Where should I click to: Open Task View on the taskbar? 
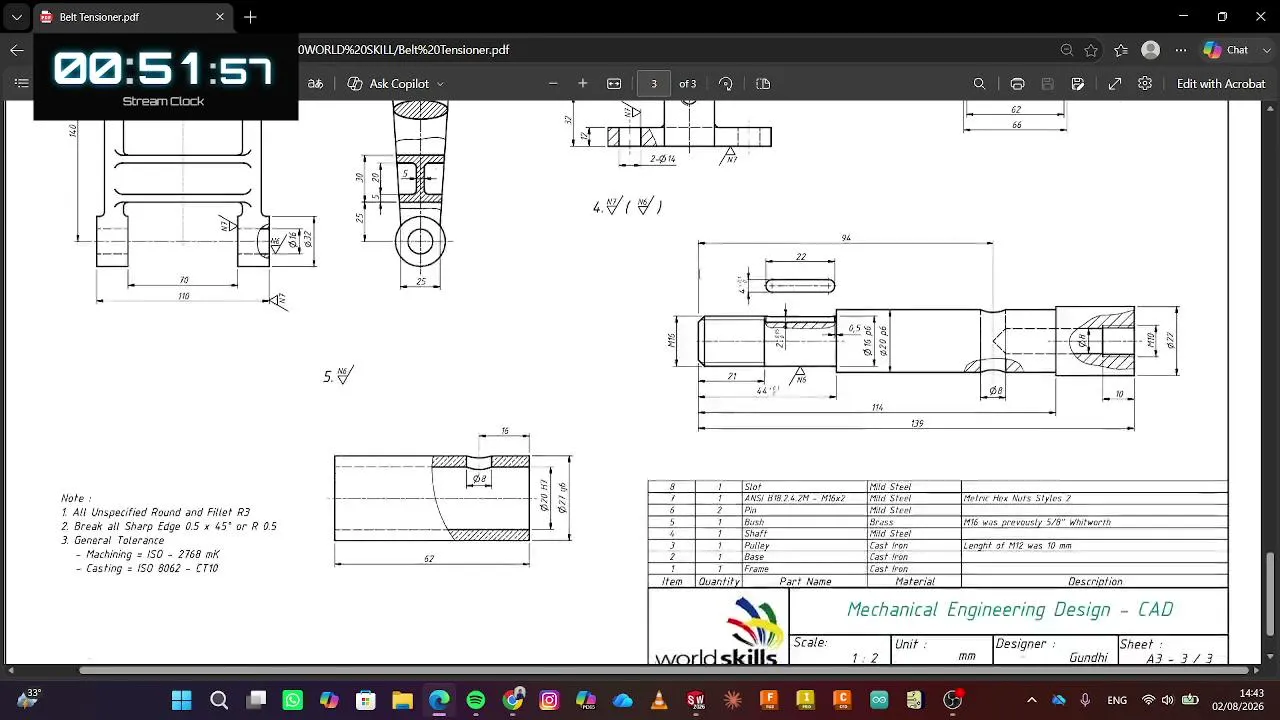(x=256, y=700)
